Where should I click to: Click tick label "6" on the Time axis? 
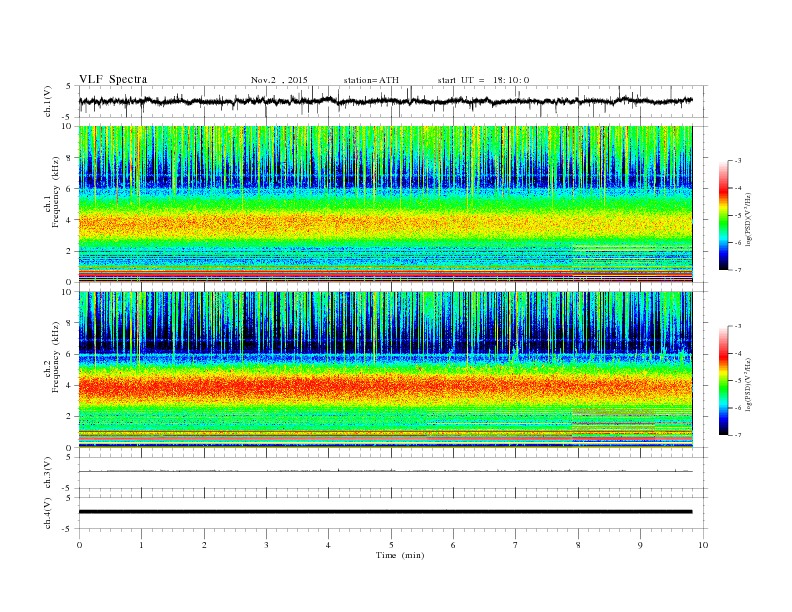tap(453, 545)
